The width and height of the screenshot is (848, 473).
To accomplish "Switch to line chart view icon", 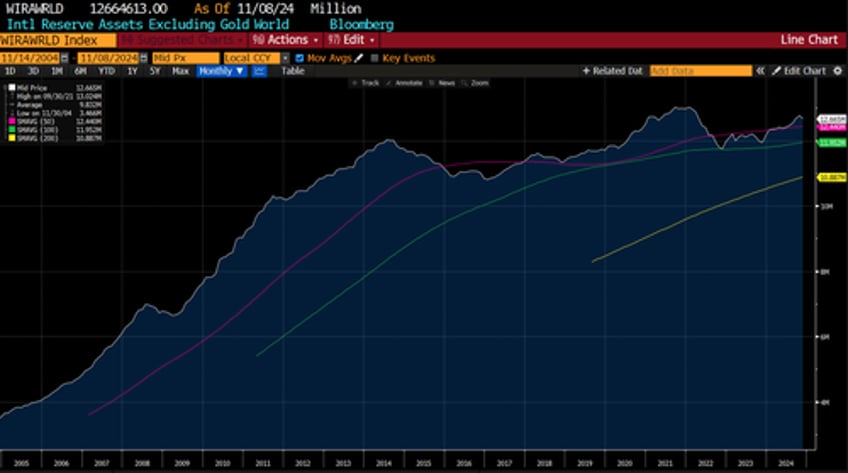I will click(x=260, y=71).
